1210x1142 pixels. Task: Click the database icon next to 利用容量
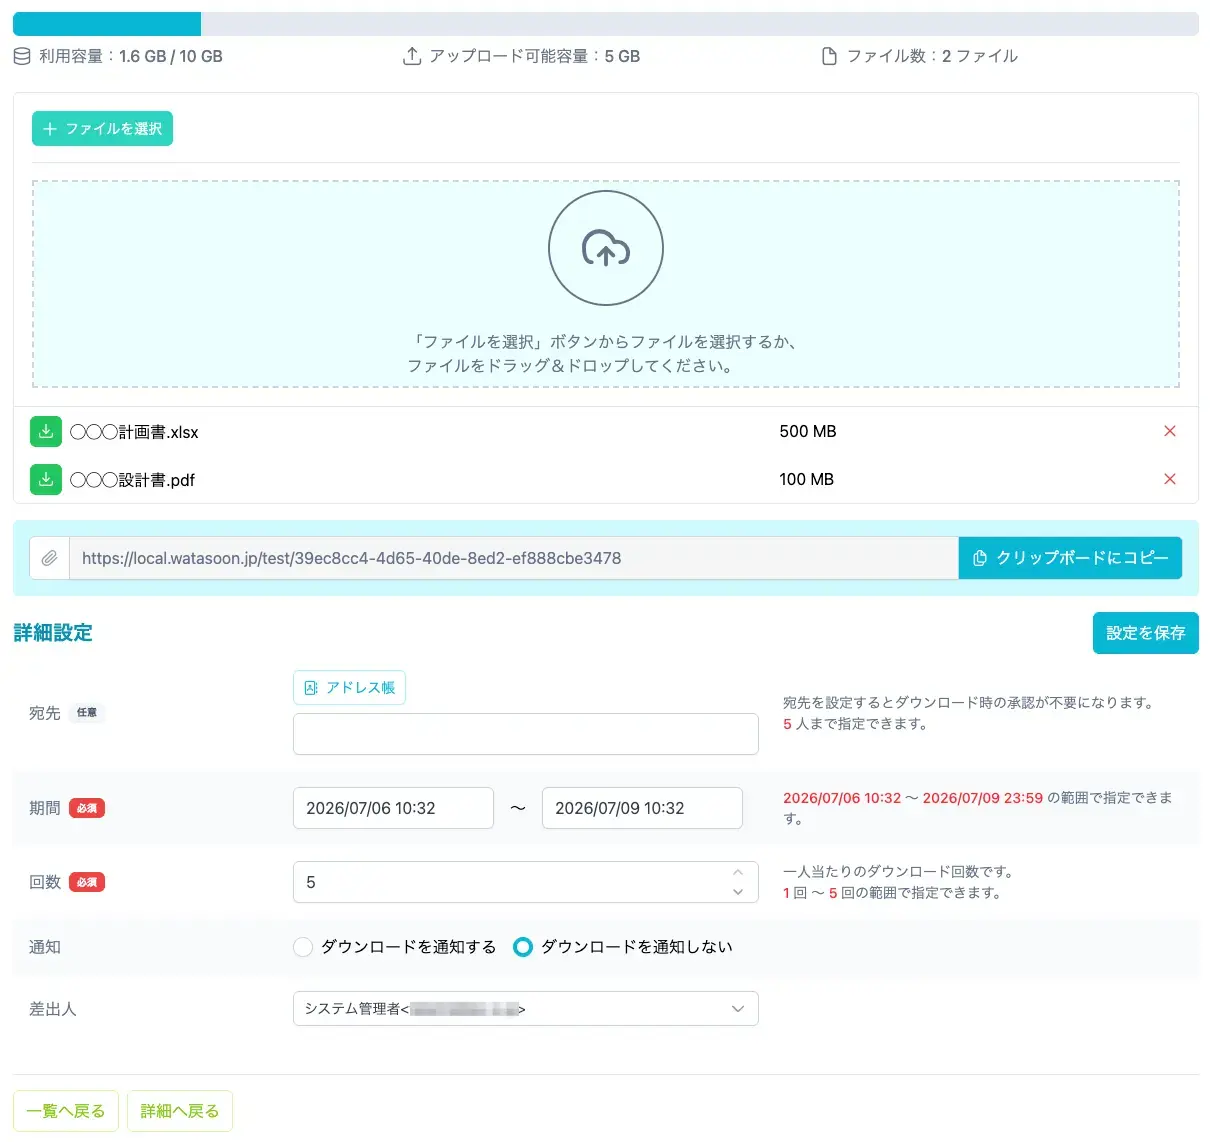(x=22, y=57)
